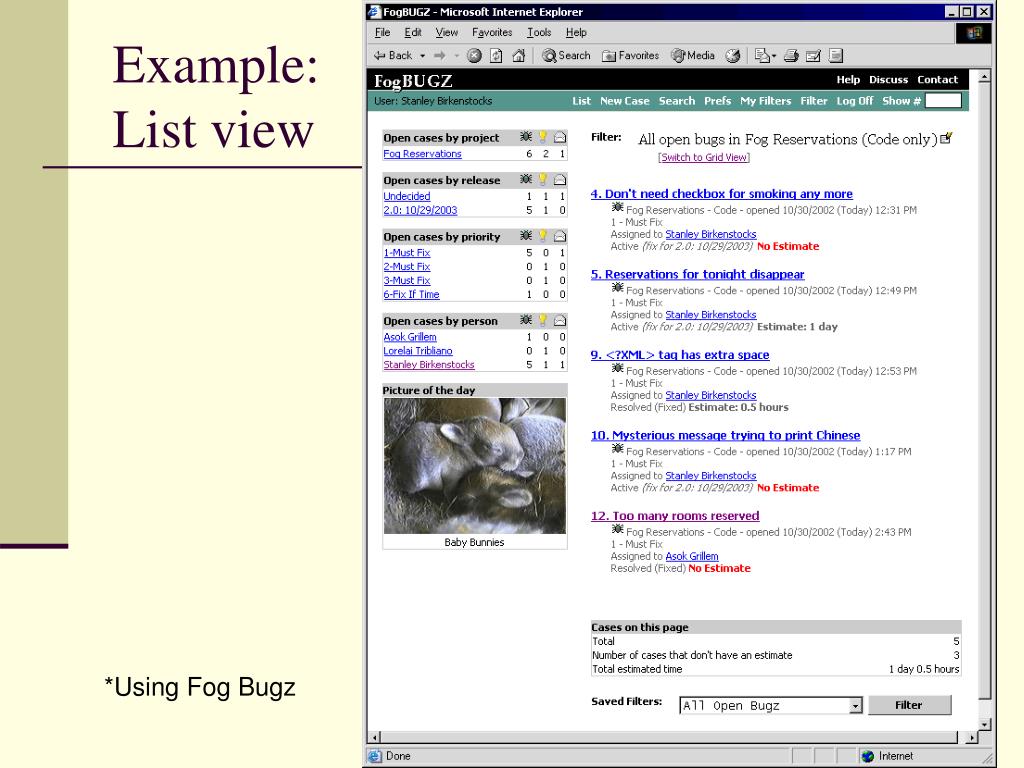The height and width of the screenshot is (768, 1024).
Task: Click the IE Back arrow button
Action: (392, 56)
